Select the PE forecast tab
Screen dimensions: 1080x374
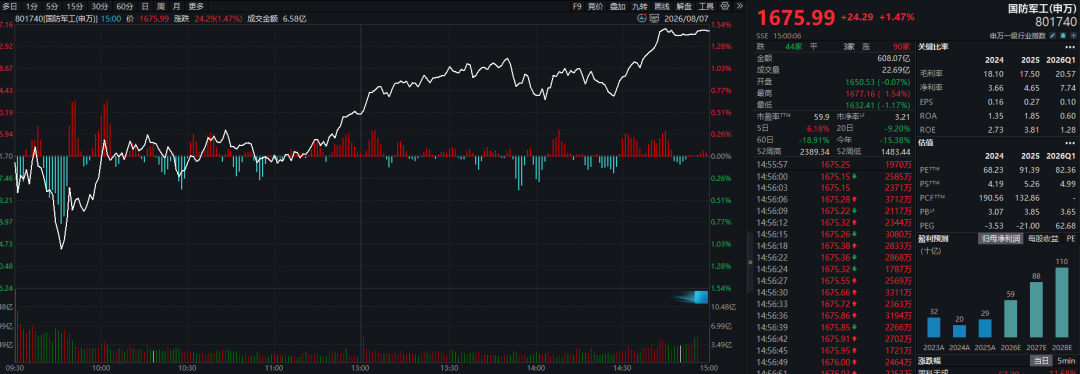[1070, 238]
